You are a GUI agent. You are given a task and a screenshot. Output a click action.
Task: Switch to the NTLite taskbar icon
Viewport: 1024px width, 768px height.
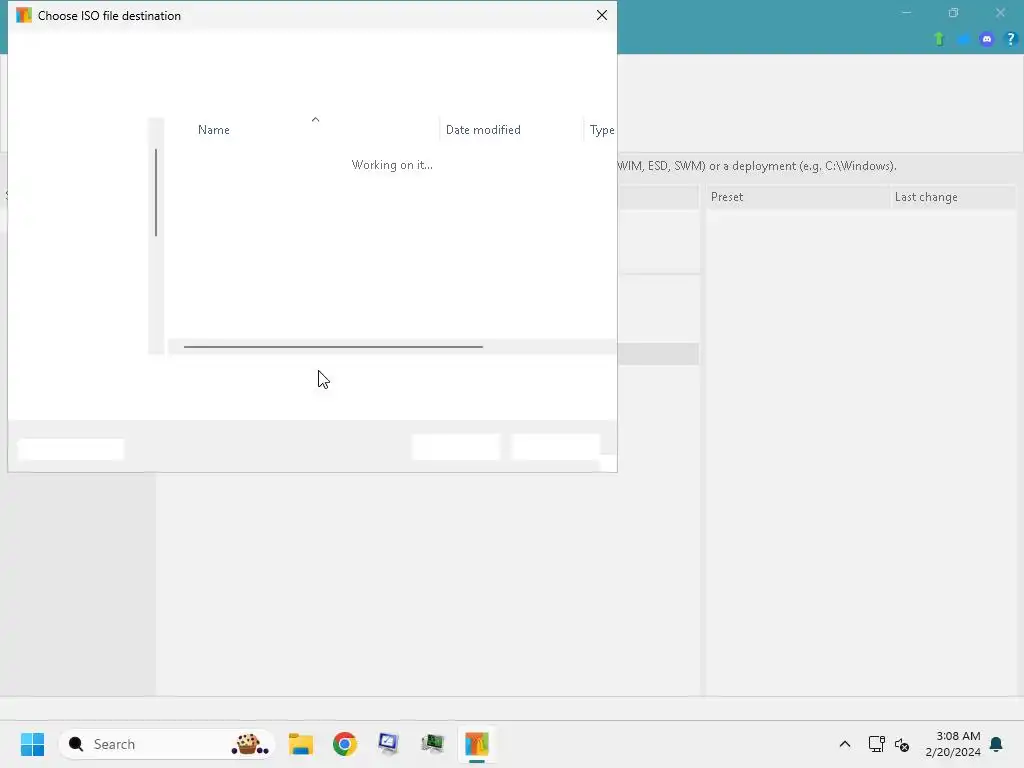477,744
